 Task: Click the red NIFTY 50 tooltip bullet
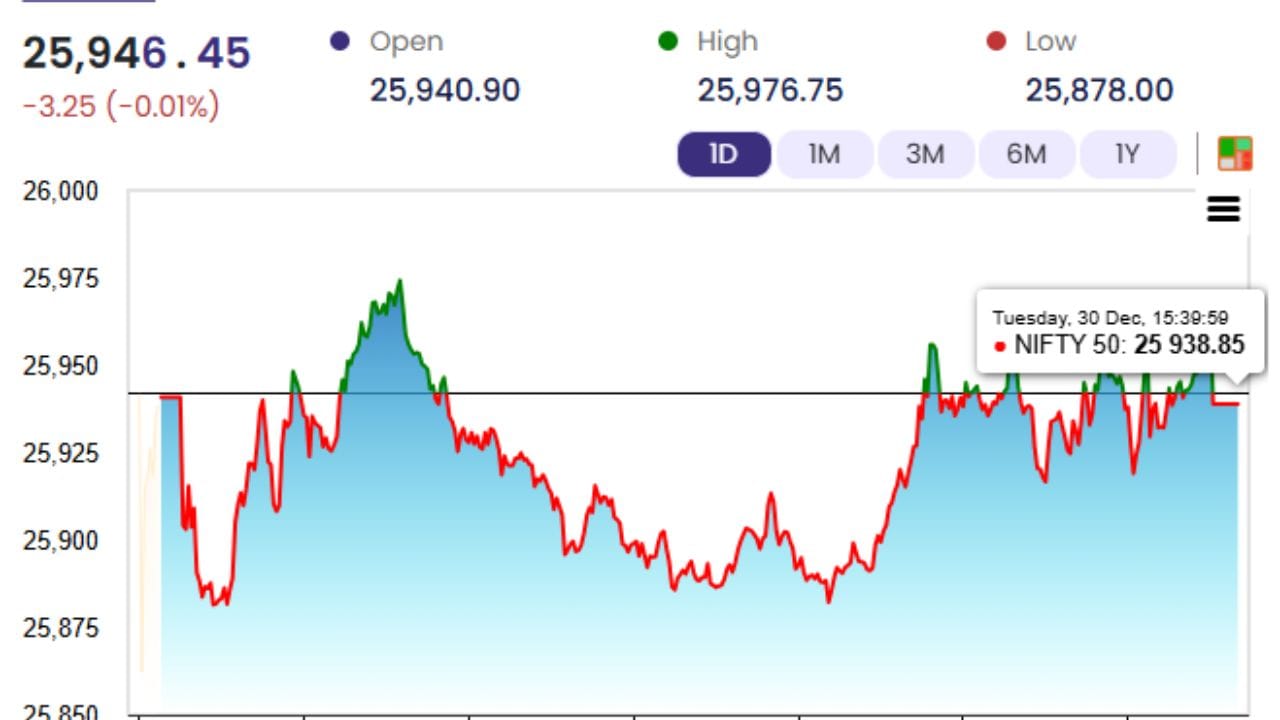point(1000,346)
